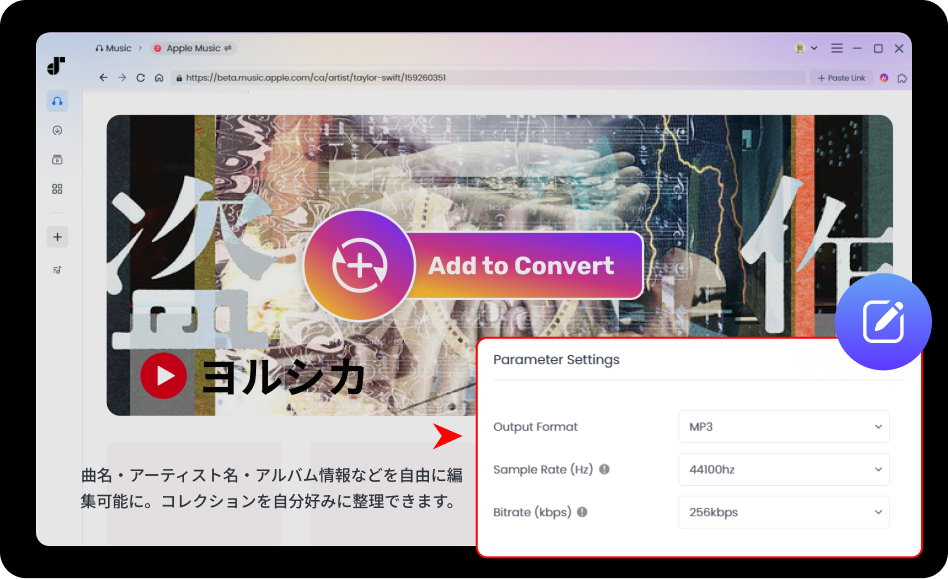Click the floating edit pencil button
The image size is (948, 579).
click(x=883, y=322)
